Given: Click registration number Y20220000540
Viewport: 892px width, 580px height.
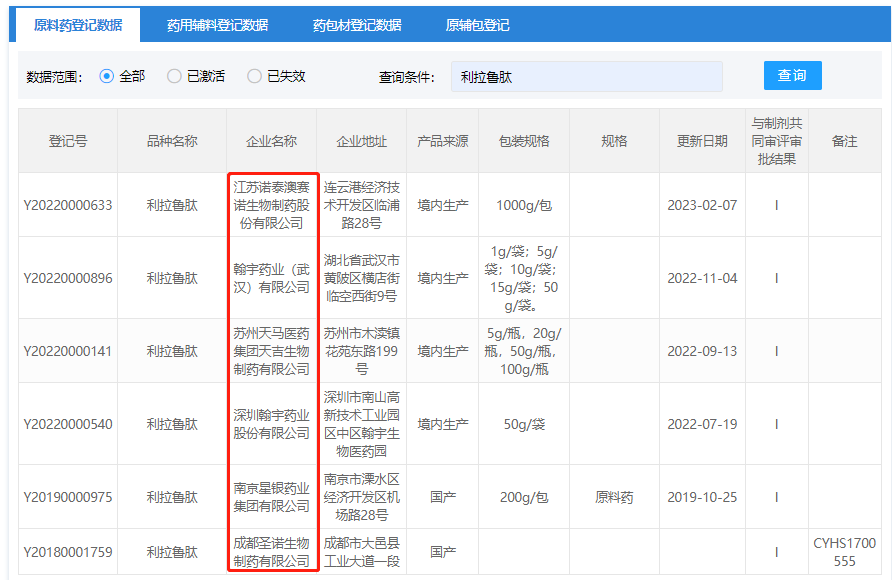Looking at the screenshot, I should [x=68, y=424].
